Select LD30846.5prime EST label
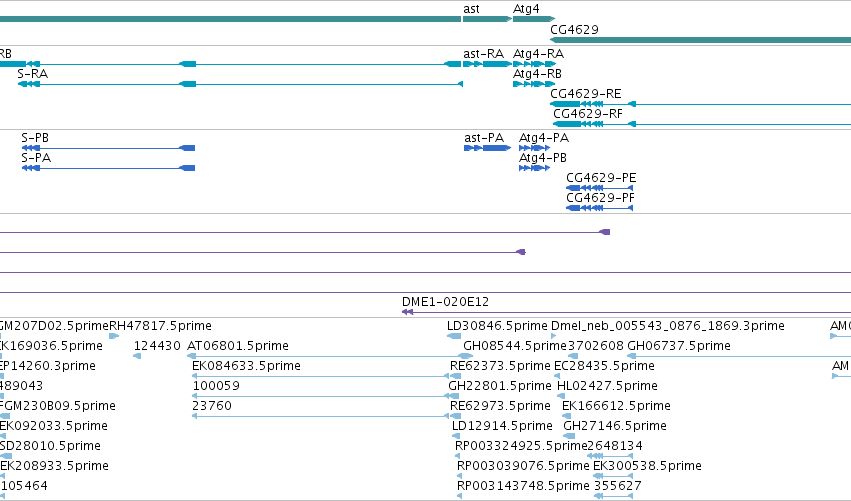Viewport: 851px width, 501px height. click(x=497, y=326)
